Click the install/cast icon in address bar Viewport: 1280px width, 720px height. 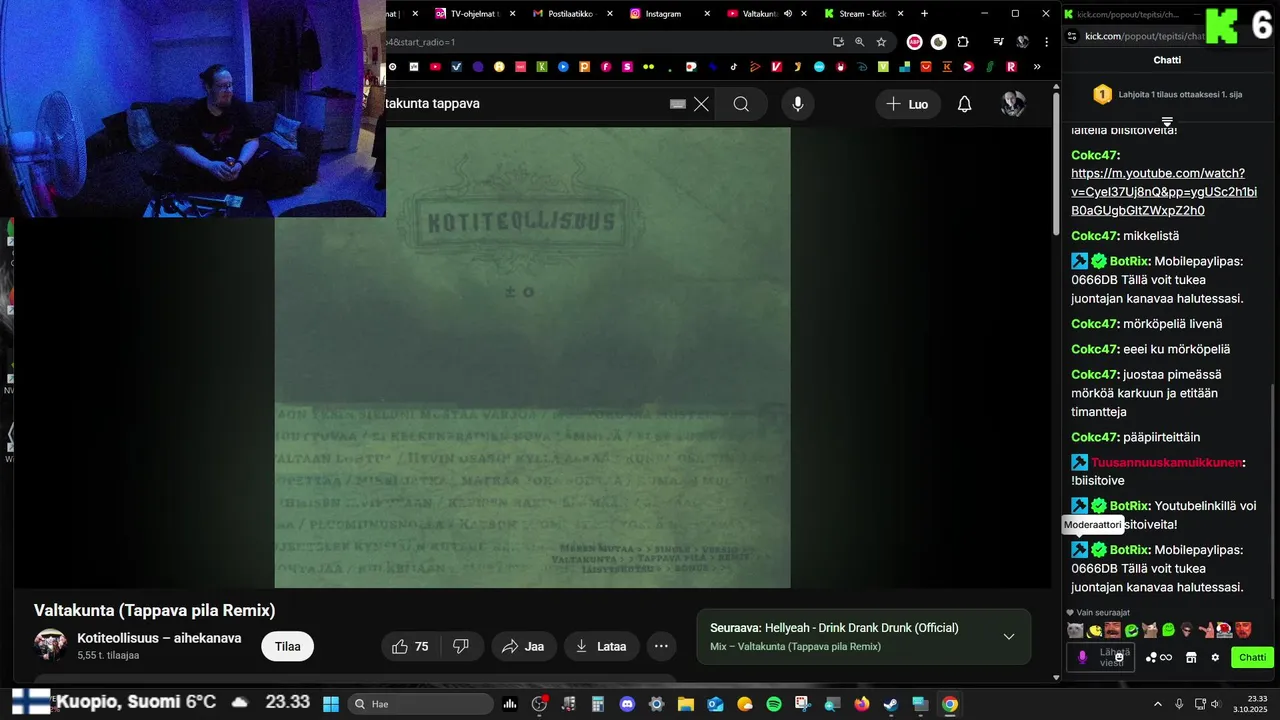838,42
